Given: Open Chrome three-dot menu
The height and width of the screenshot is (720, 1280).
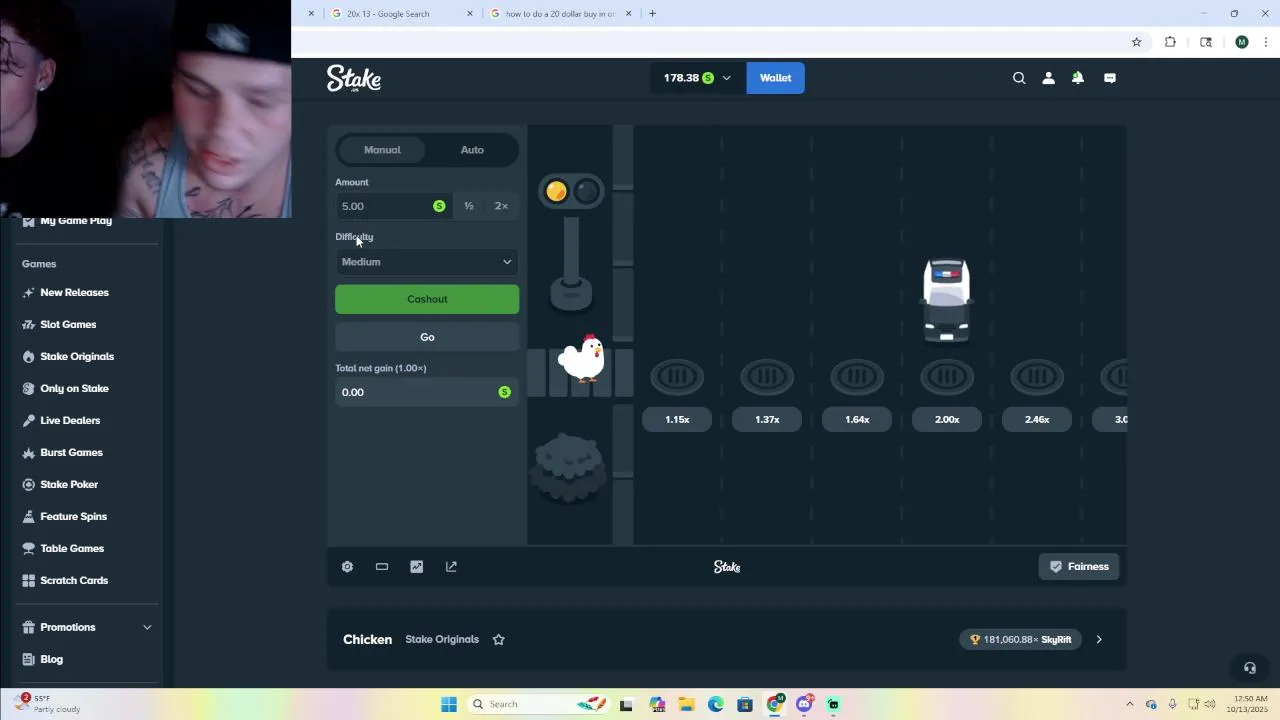Looking at the screenshot, I should point(1266,42).
